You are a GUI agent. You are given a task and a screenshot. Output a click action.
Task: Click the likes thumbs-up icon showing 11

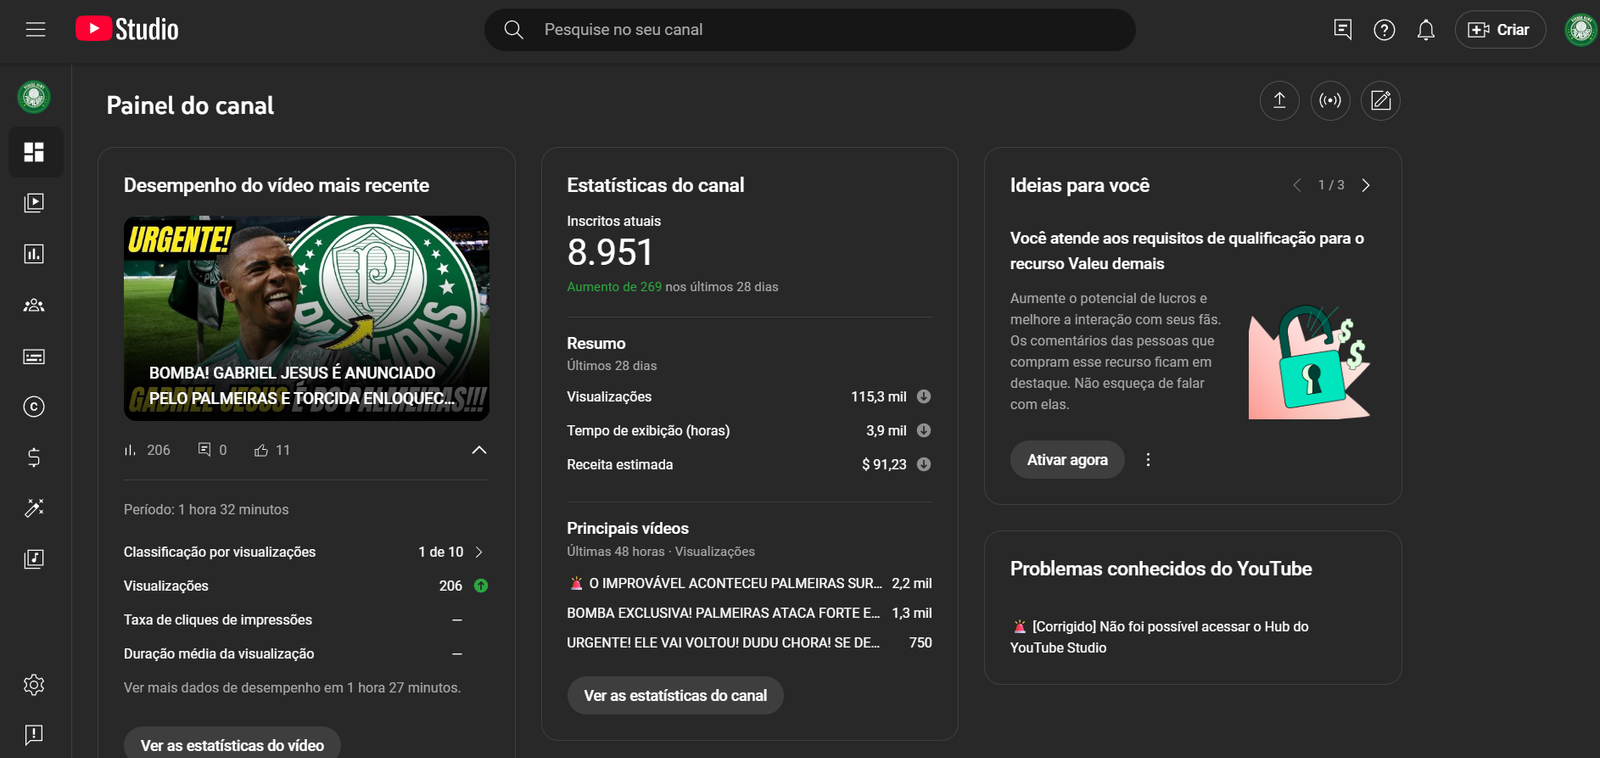pos(261,450)
